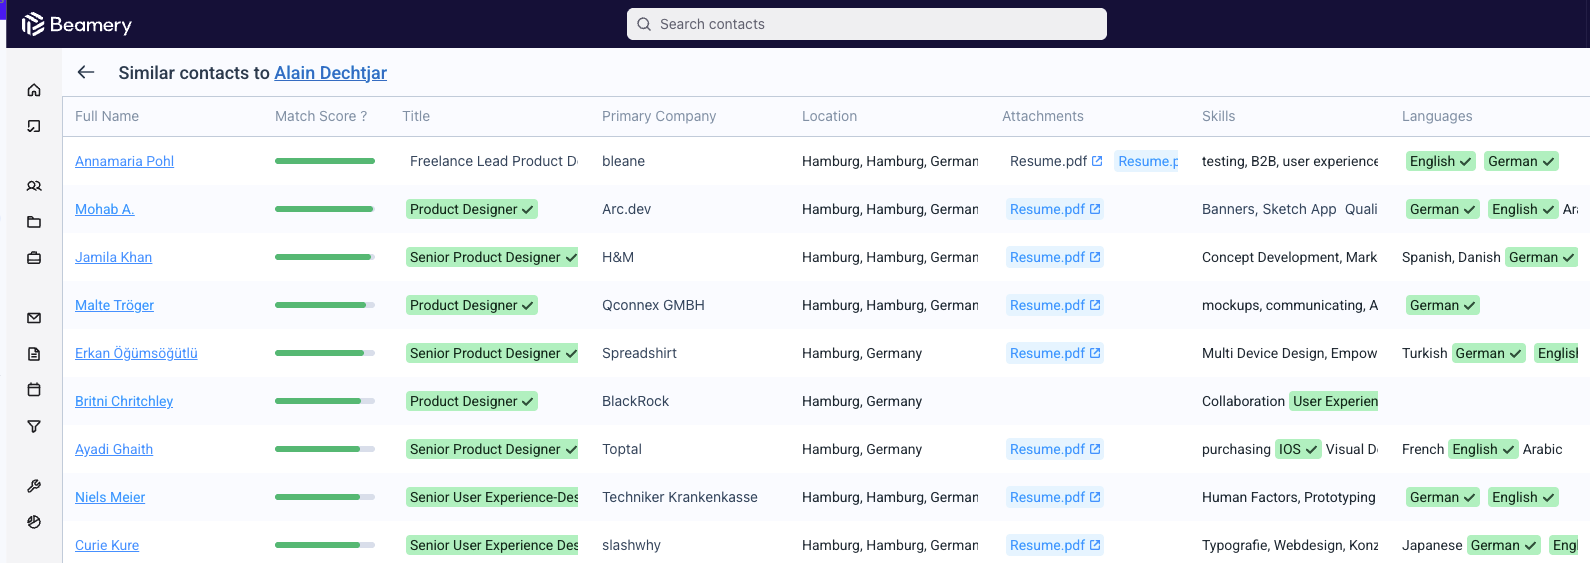Screen dimensions: 1590x563
Task: Open Annamaria Pohl's first Resume.pdf
Action: (x=1056, y=161)
